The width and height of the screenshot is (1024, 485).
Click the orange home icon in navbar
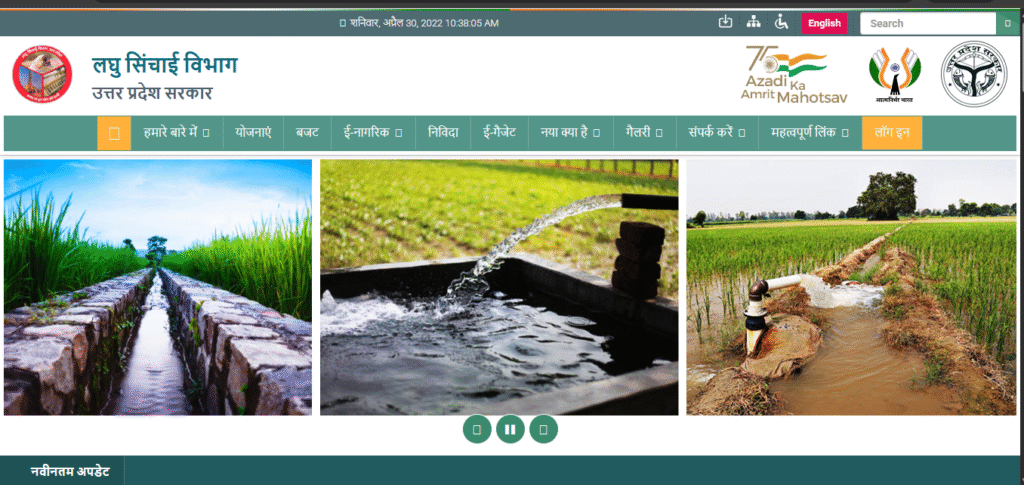pos(114,133)
